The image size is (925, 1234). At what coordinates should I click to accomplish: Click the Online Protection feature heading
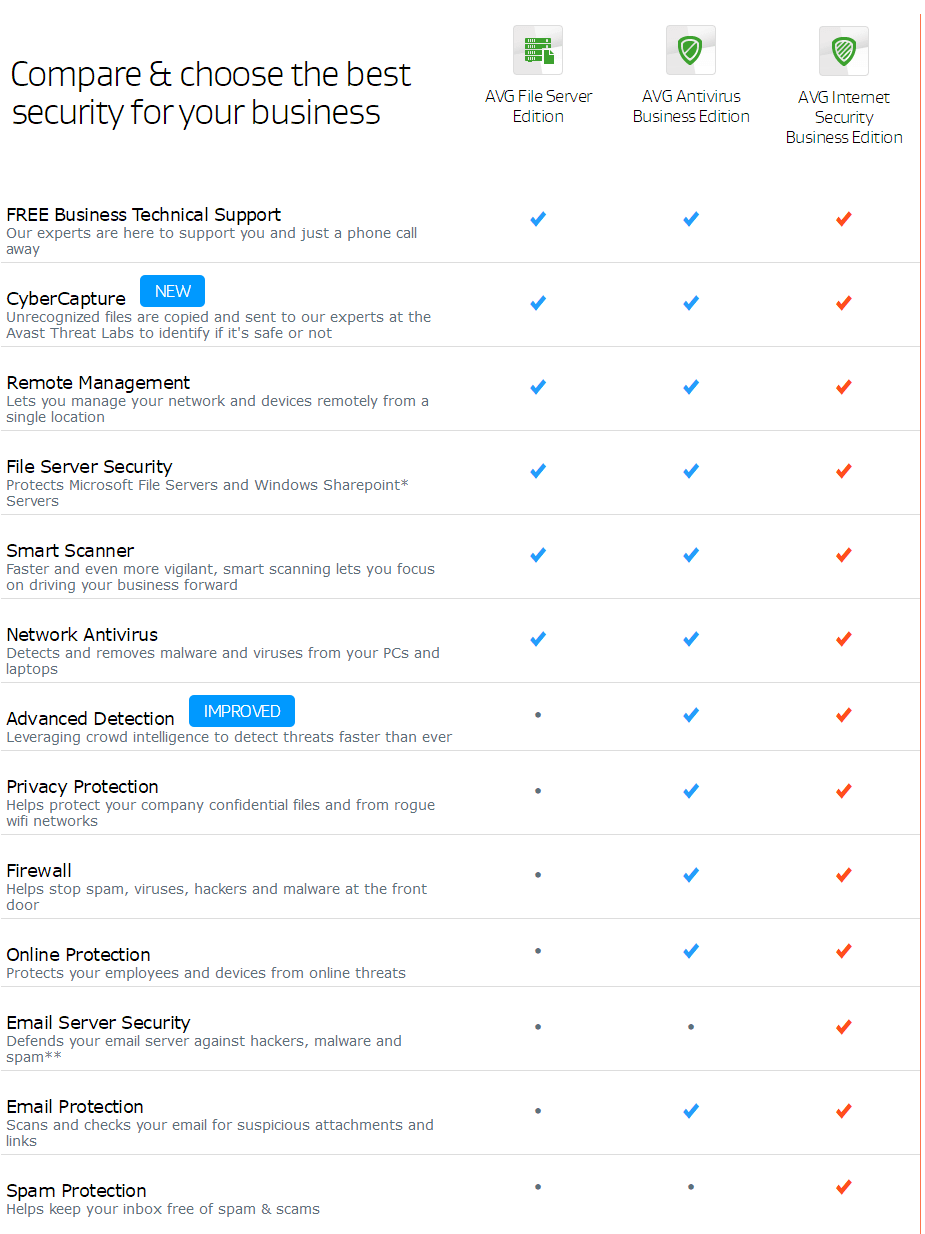tap(78, 954)
